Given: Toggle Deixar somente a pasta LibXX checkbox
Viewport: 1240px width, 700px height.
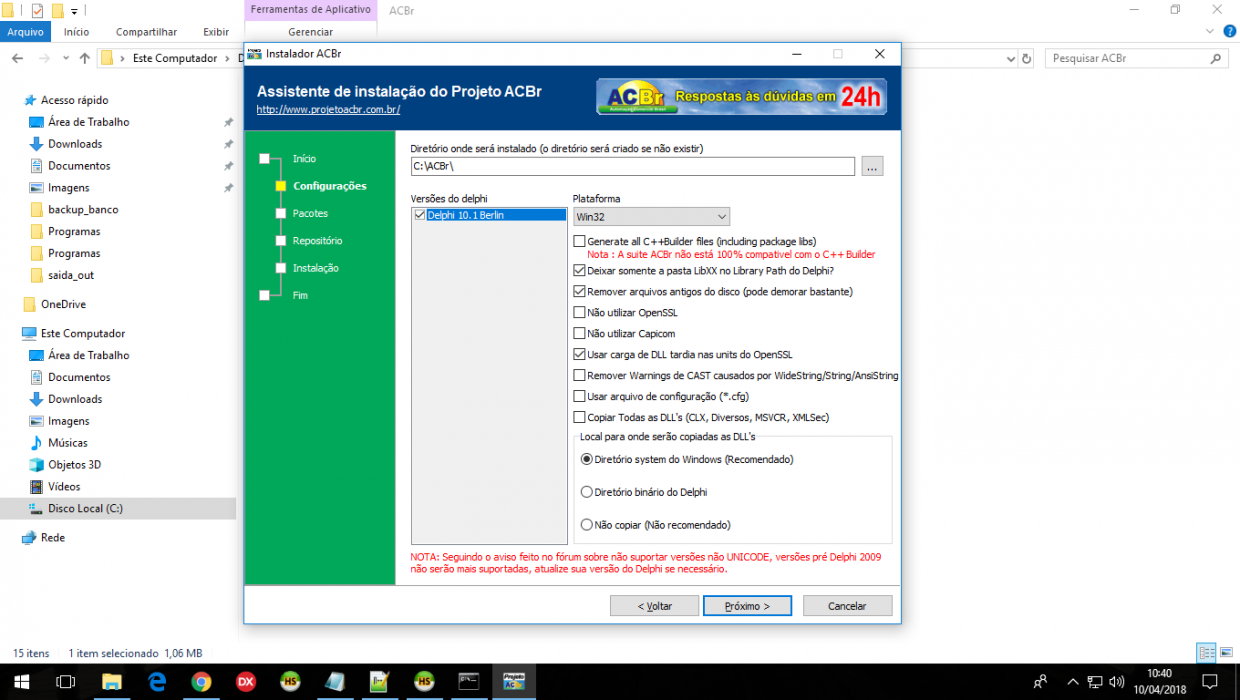Looking at the screenshot, I should click(x=579, y=270).
